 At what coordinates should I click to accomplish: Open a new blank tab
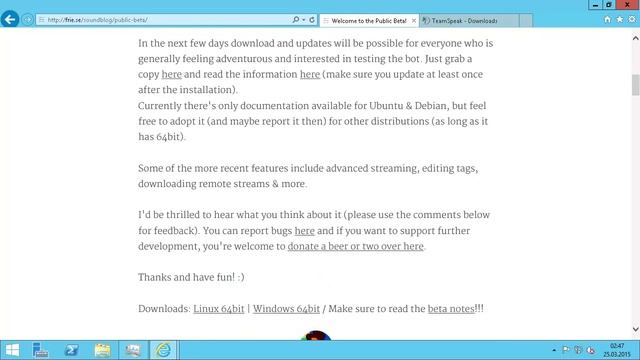pos(526,20)
